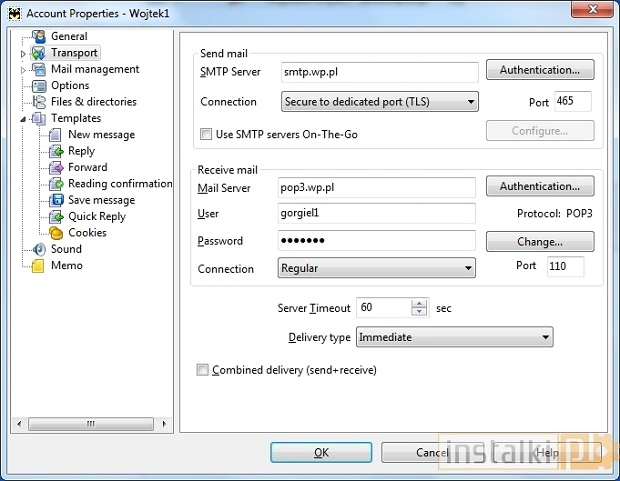This screenshot has width=620, height=481.
Task: Click the Save message floppy icon
Action: (x=57, y=200)
